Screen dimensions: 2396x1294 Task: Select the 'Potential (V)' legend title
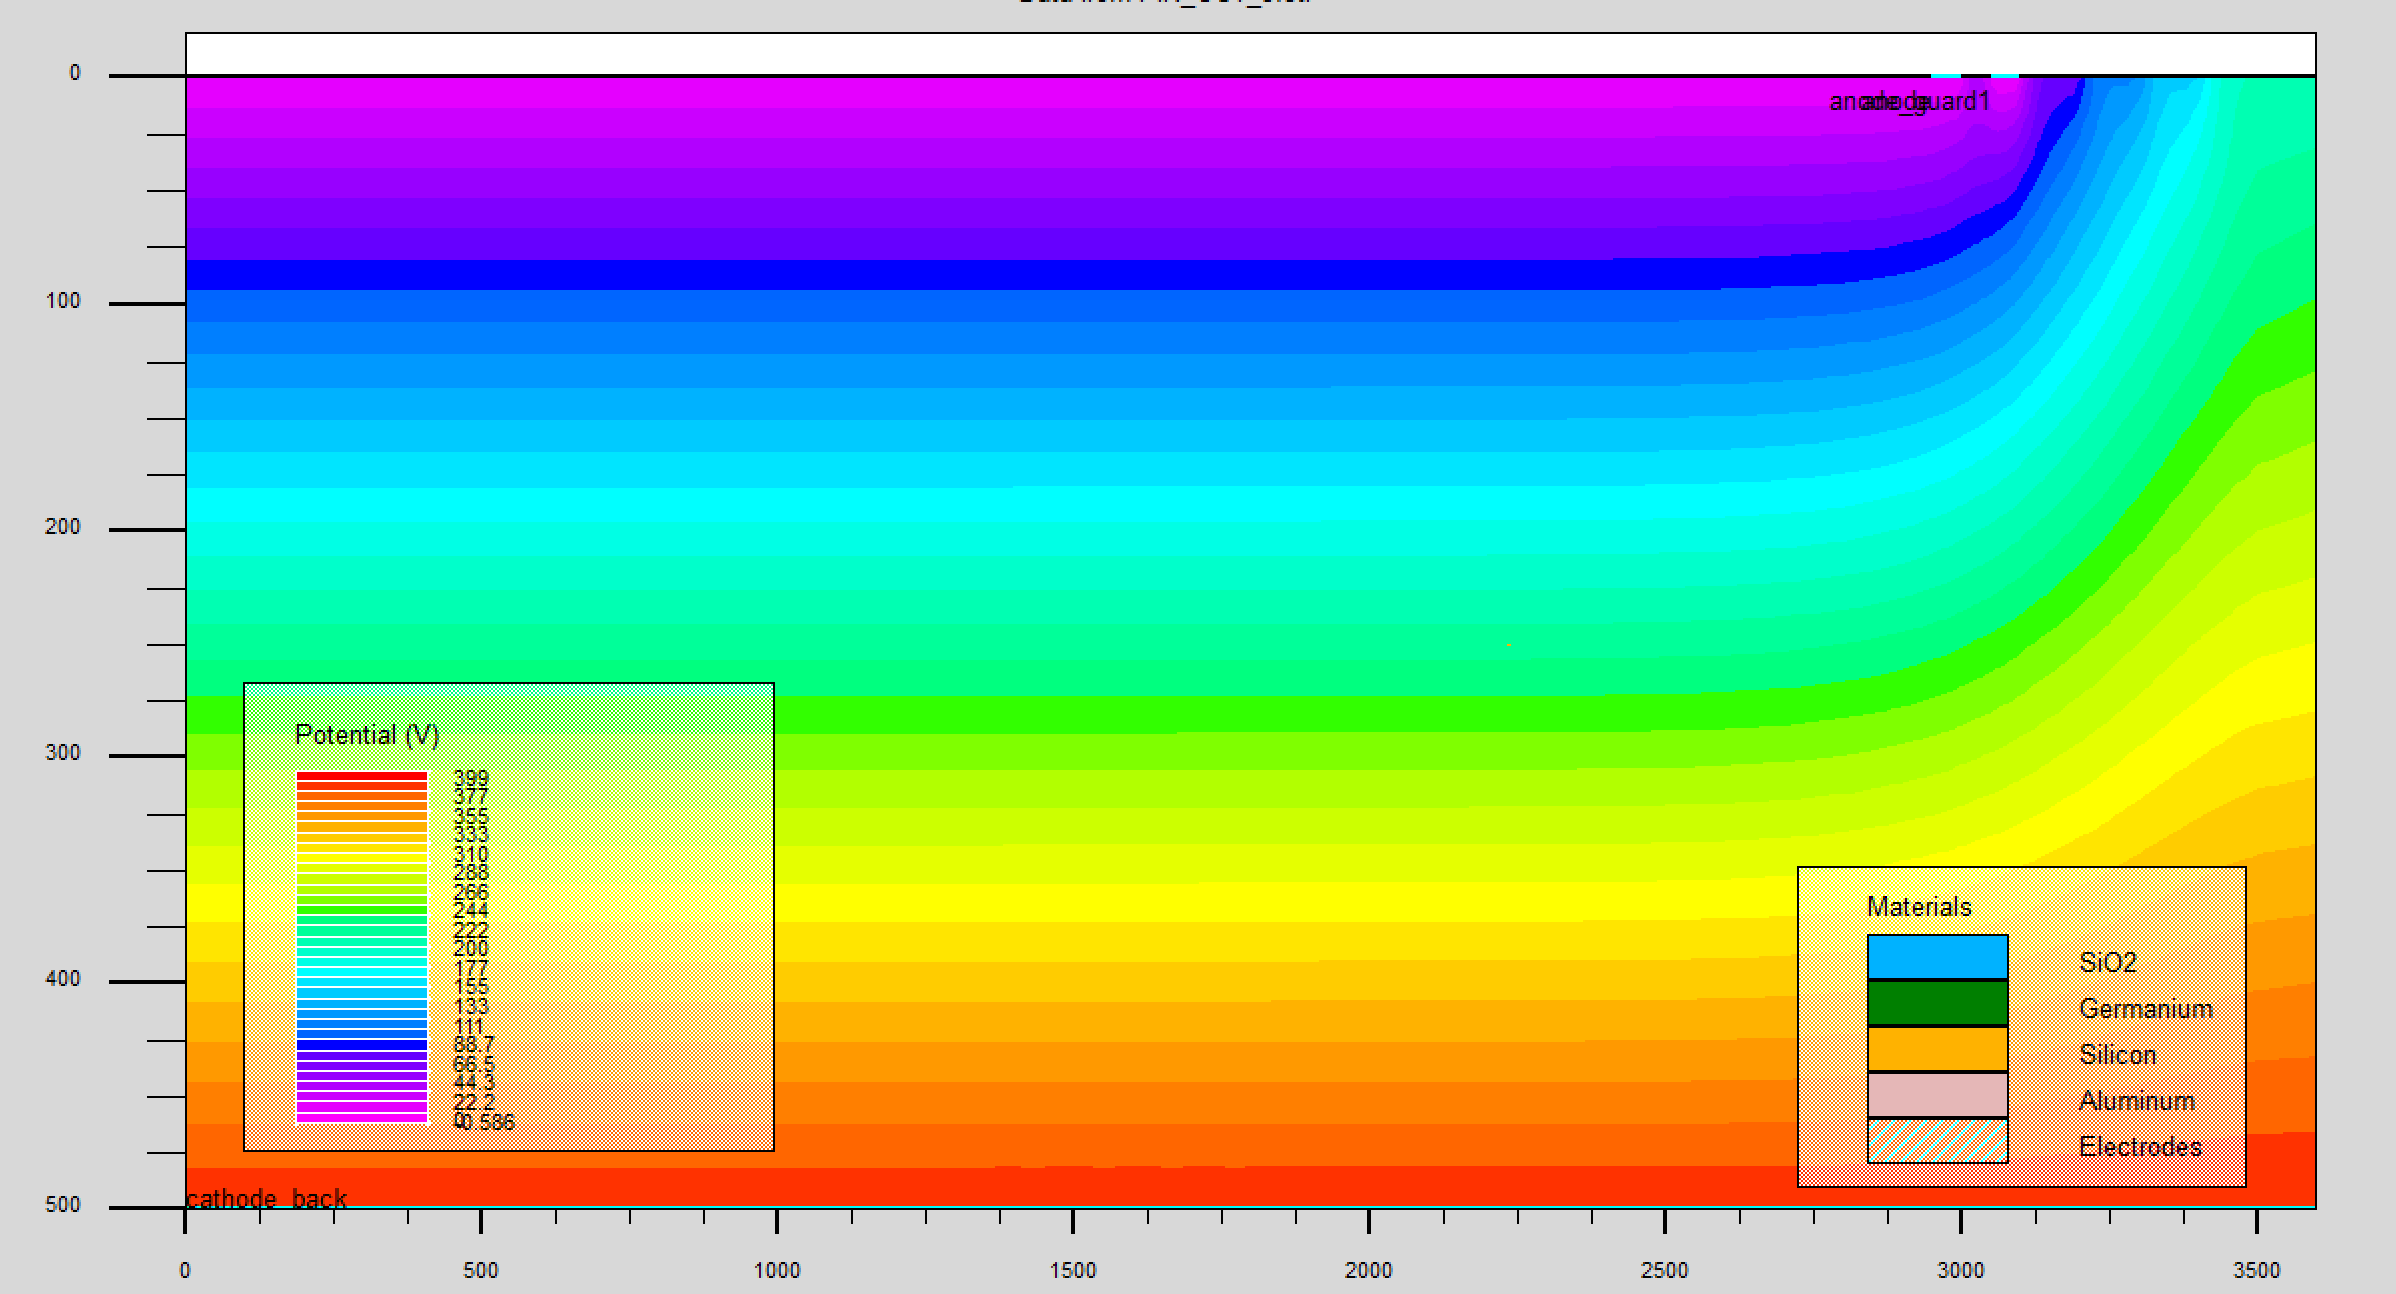(367, 735)
